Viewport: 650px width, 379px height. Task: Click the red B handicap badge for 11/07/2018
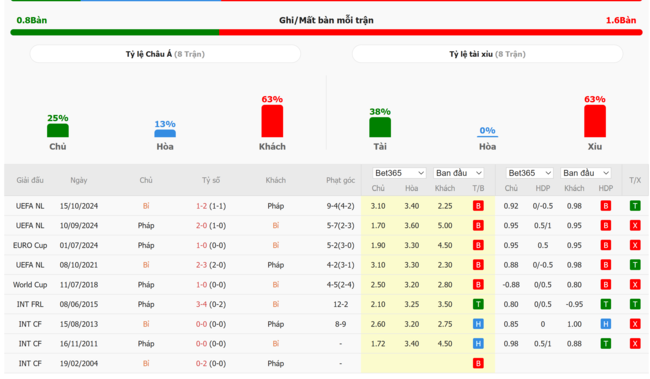point(606,284)
